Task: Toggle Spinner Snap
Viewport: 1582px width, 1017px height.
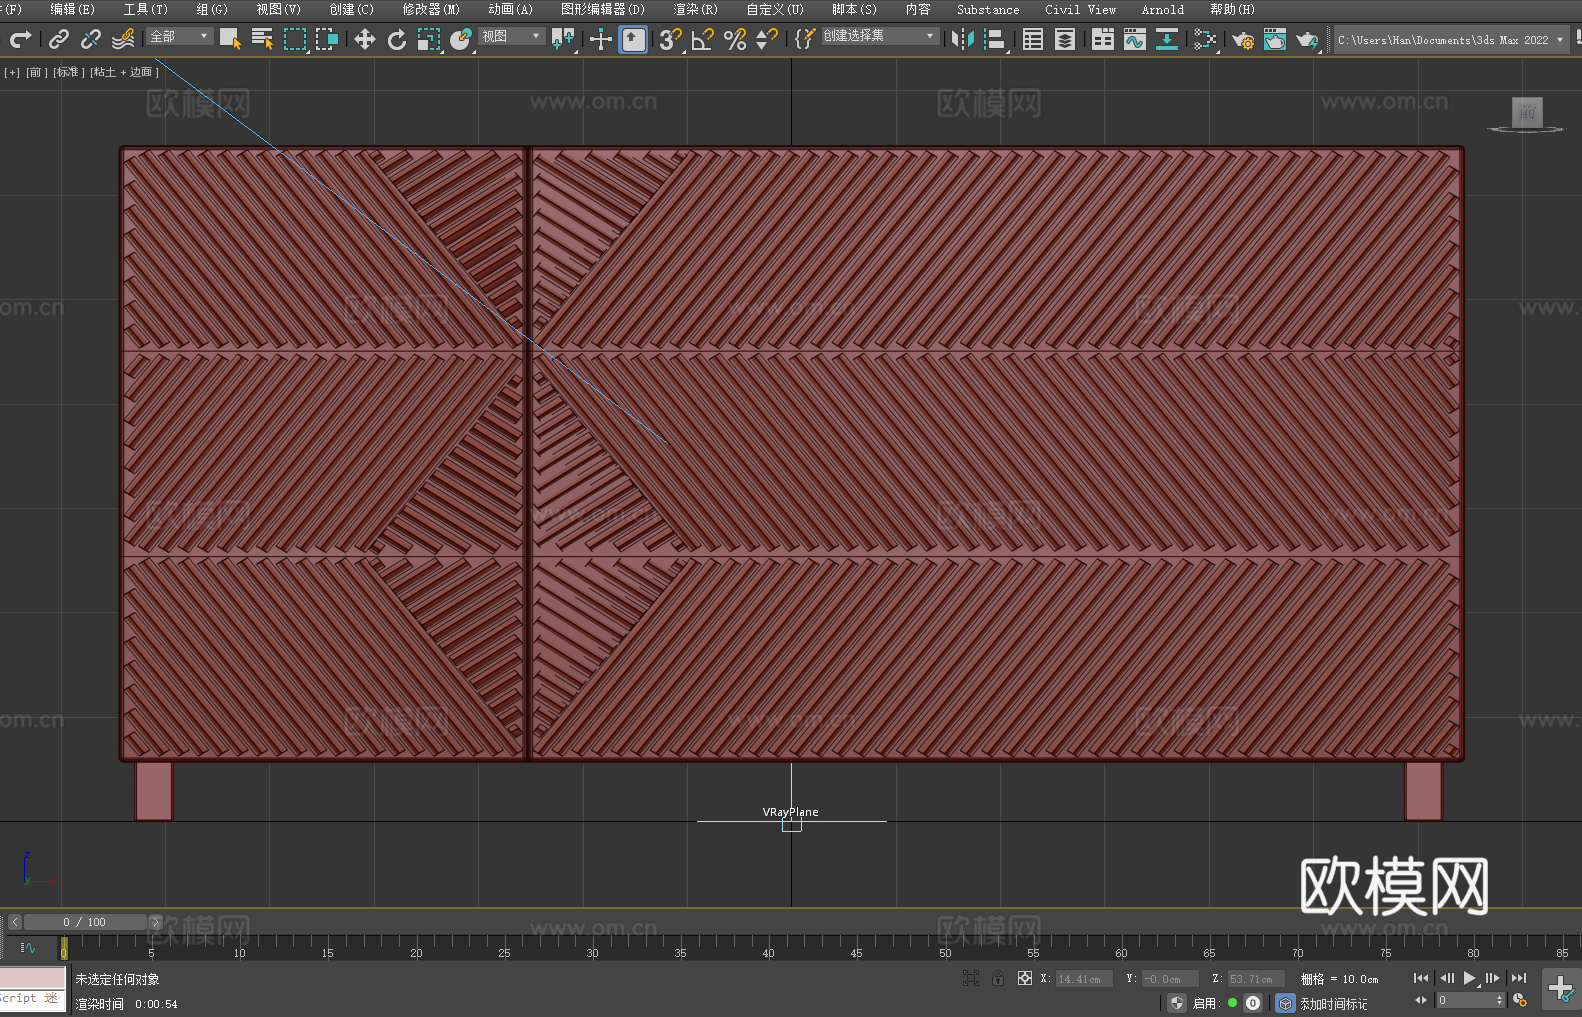Action: coord(767,39)
